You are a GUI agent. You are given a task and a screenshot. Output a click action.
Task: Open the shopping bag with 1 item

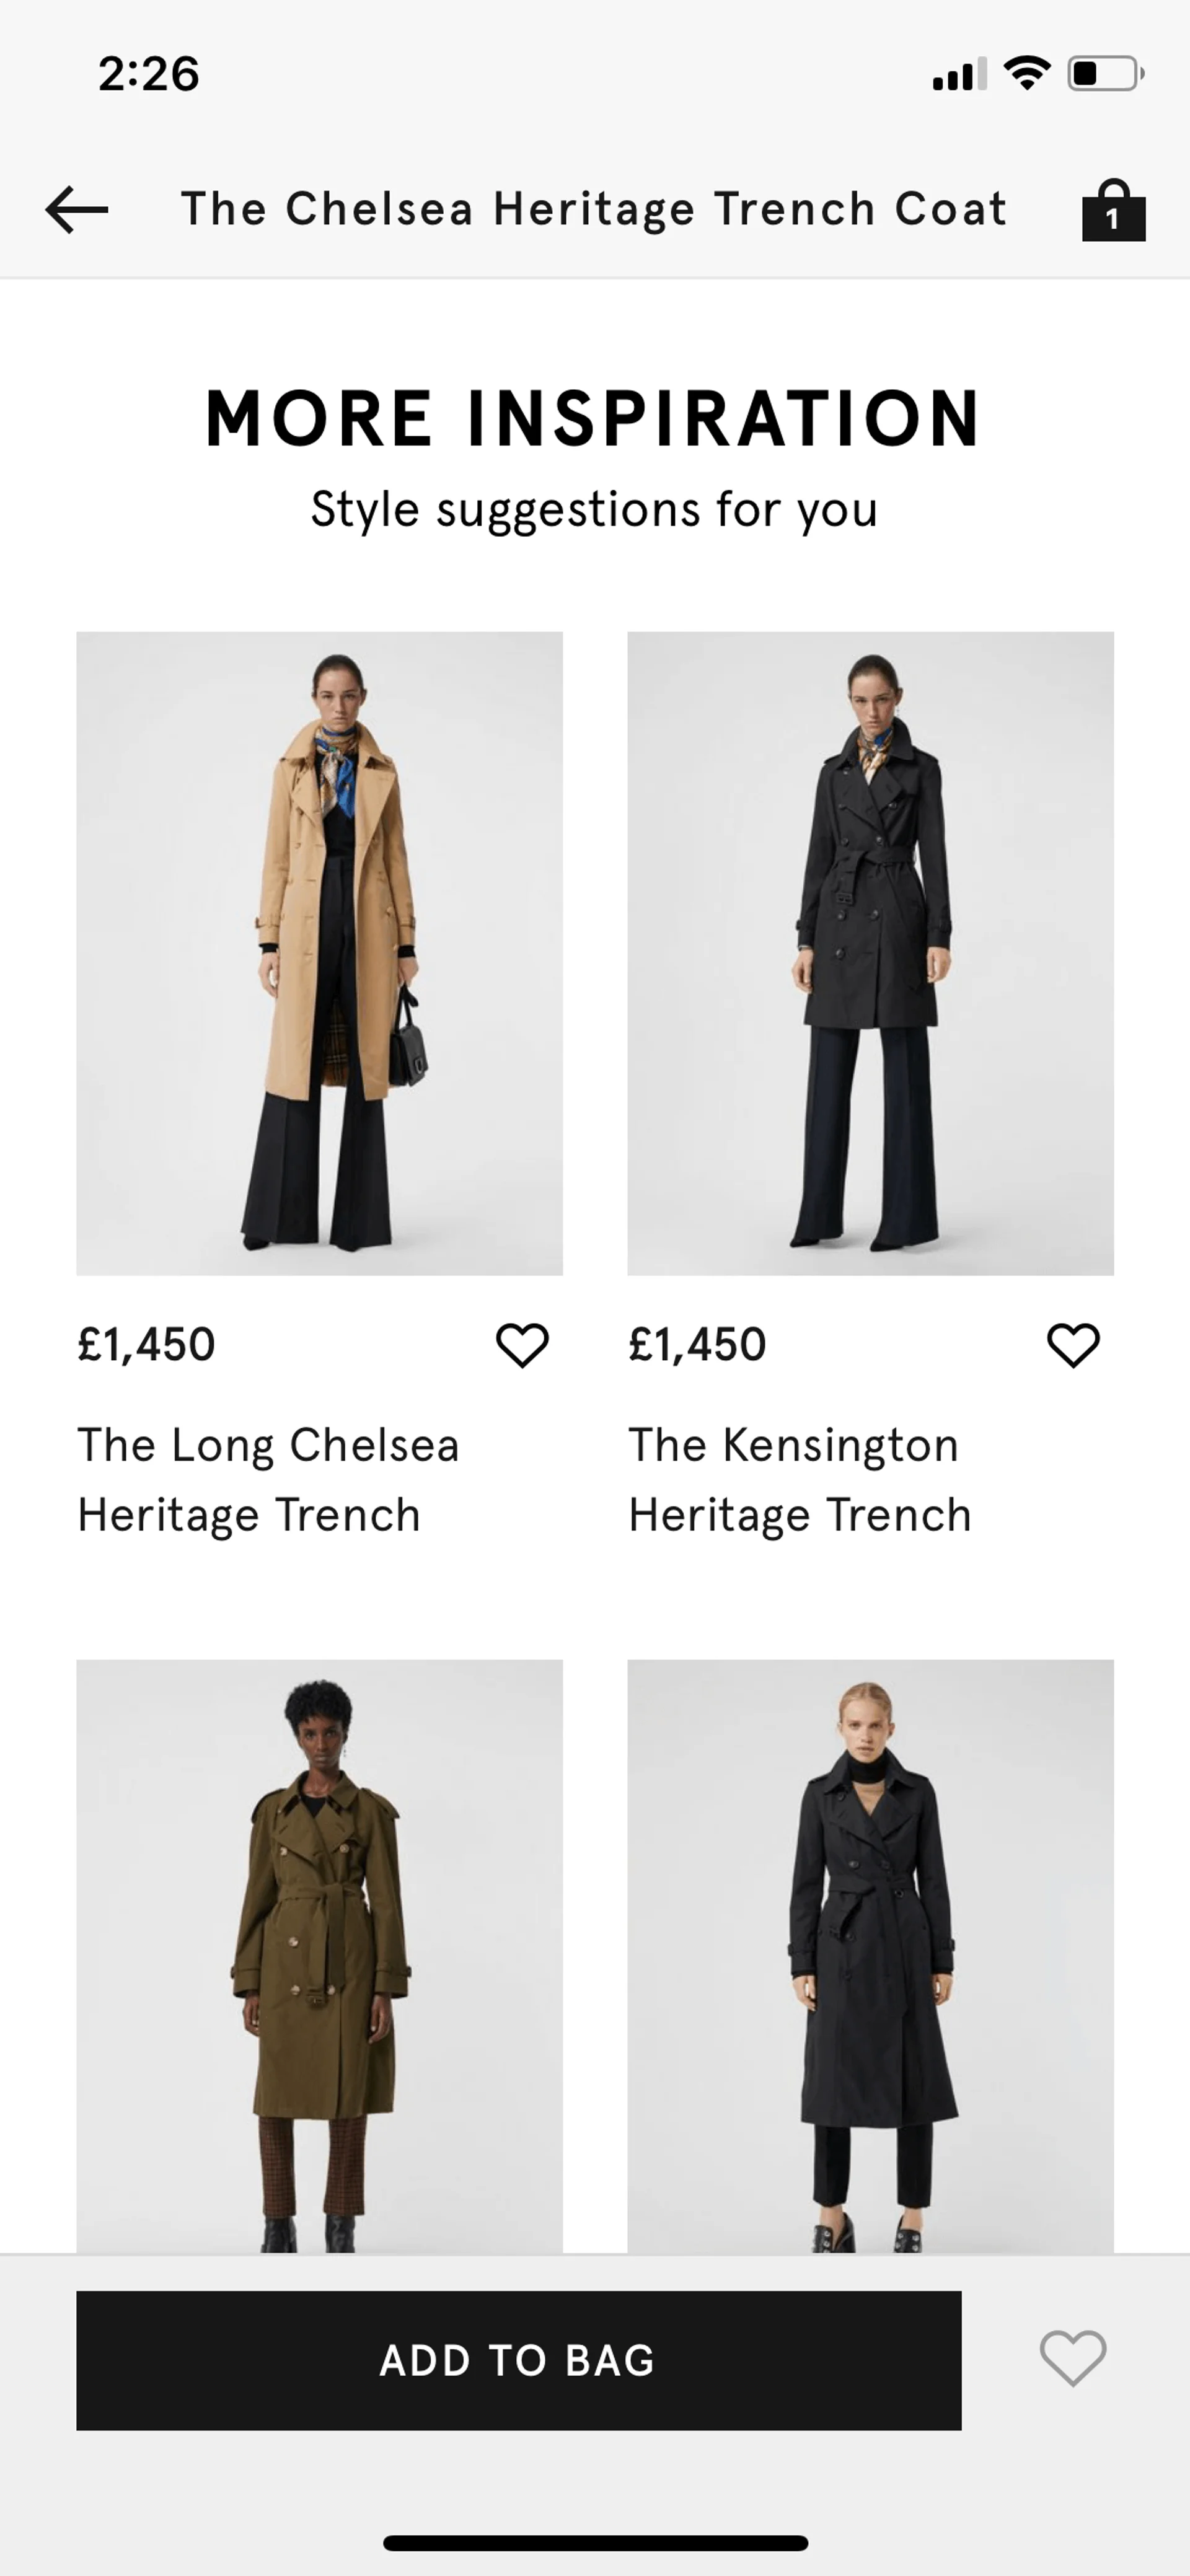pos(1113,211)
